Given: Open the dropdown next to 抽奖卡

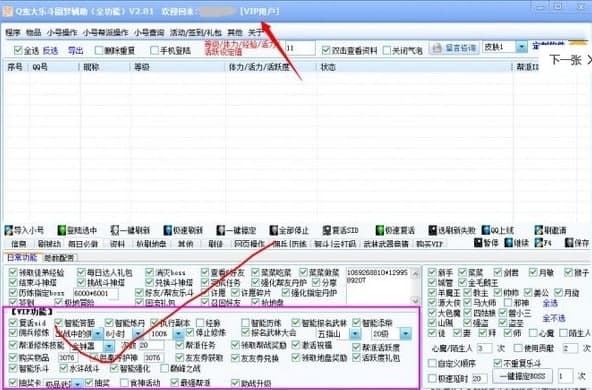Looking at the screenshot, I should (78, 384).
